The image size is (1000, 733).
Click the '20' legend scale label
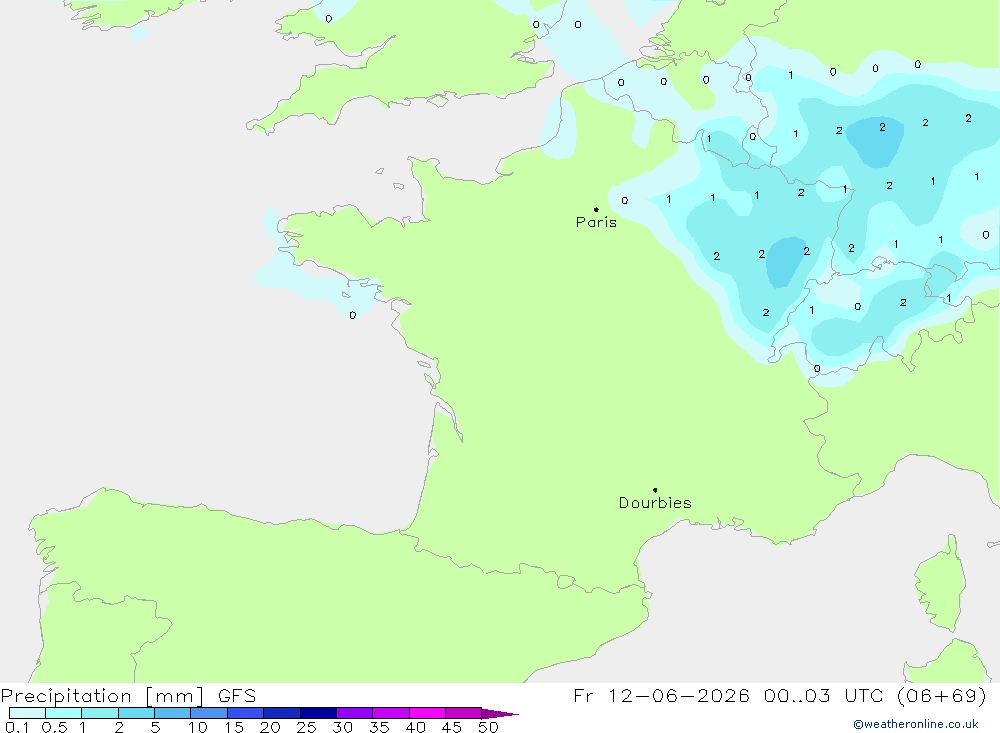270,727
